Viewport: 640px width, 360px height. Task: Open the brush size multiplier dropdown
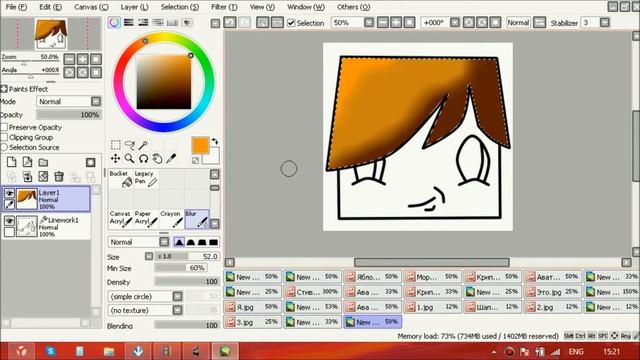[149, 256]
